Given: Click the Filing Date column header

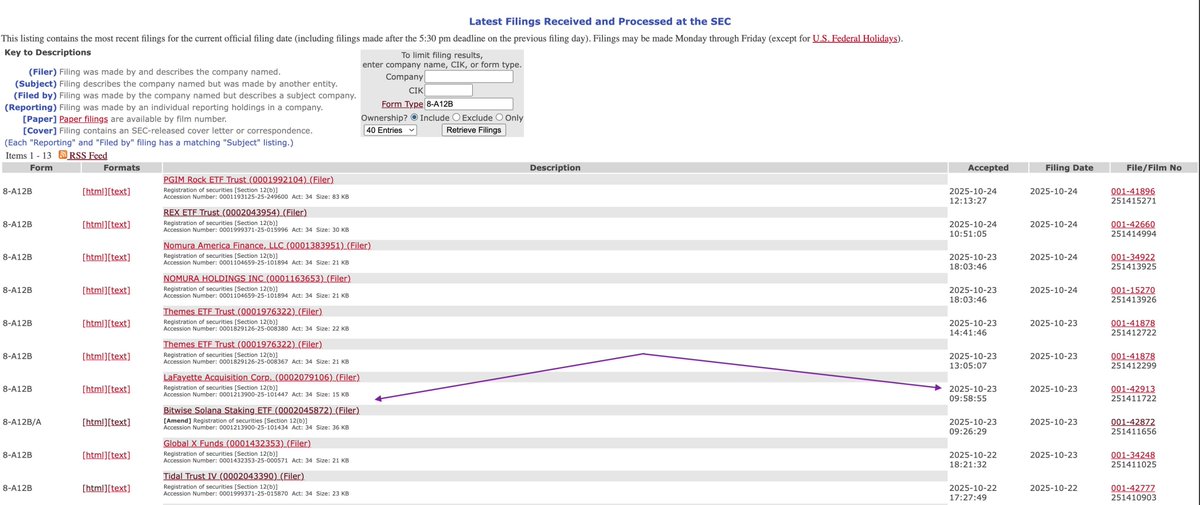Looking at the screenshot, I should pos(1069,168).
